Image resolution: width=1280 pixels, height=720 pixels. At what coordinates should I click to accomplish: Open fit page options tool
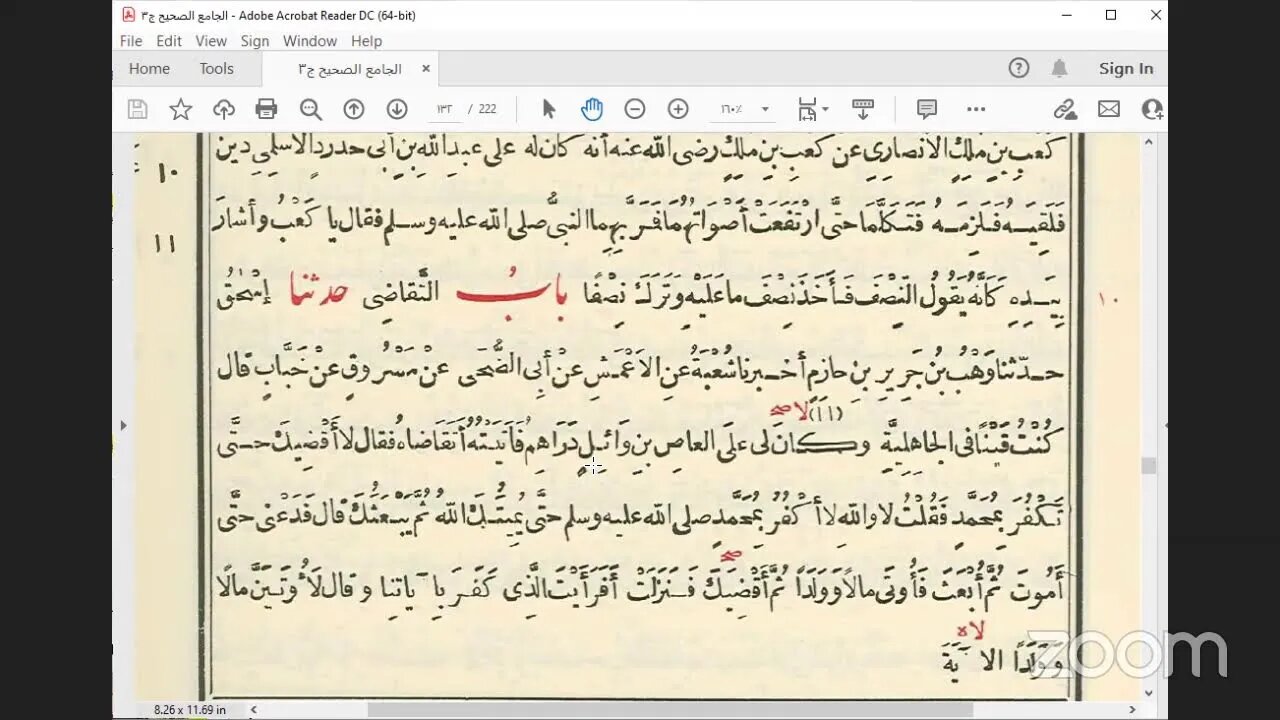812,109
